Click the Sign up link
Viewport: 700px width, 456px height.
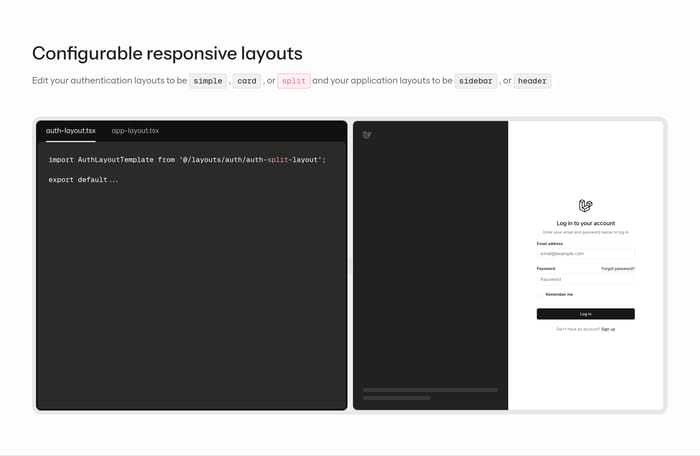coord(608,329)
